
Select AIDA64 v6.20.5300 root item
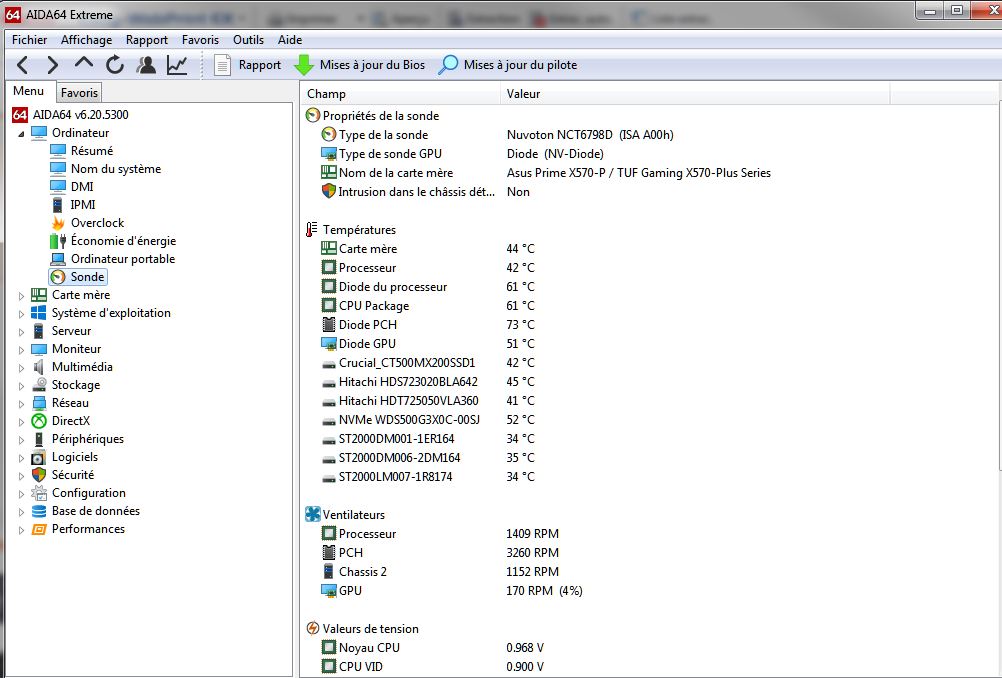coord(81,115)
